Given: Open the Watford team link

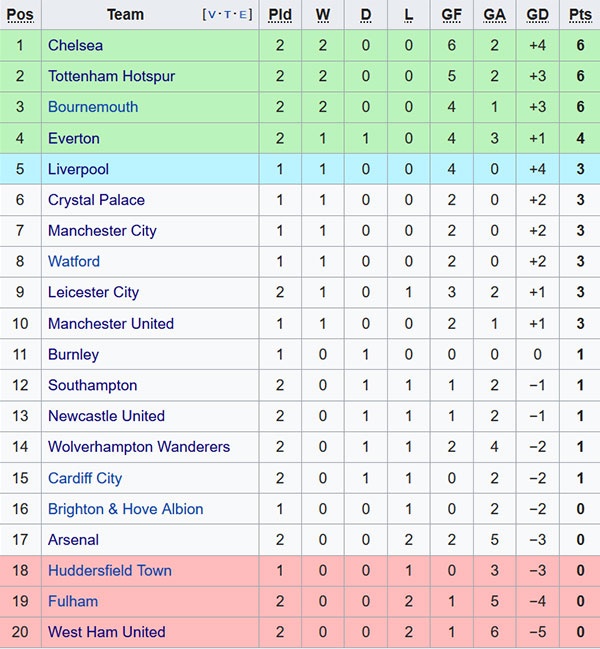Looking at the screenshot, I should point(74,261).
